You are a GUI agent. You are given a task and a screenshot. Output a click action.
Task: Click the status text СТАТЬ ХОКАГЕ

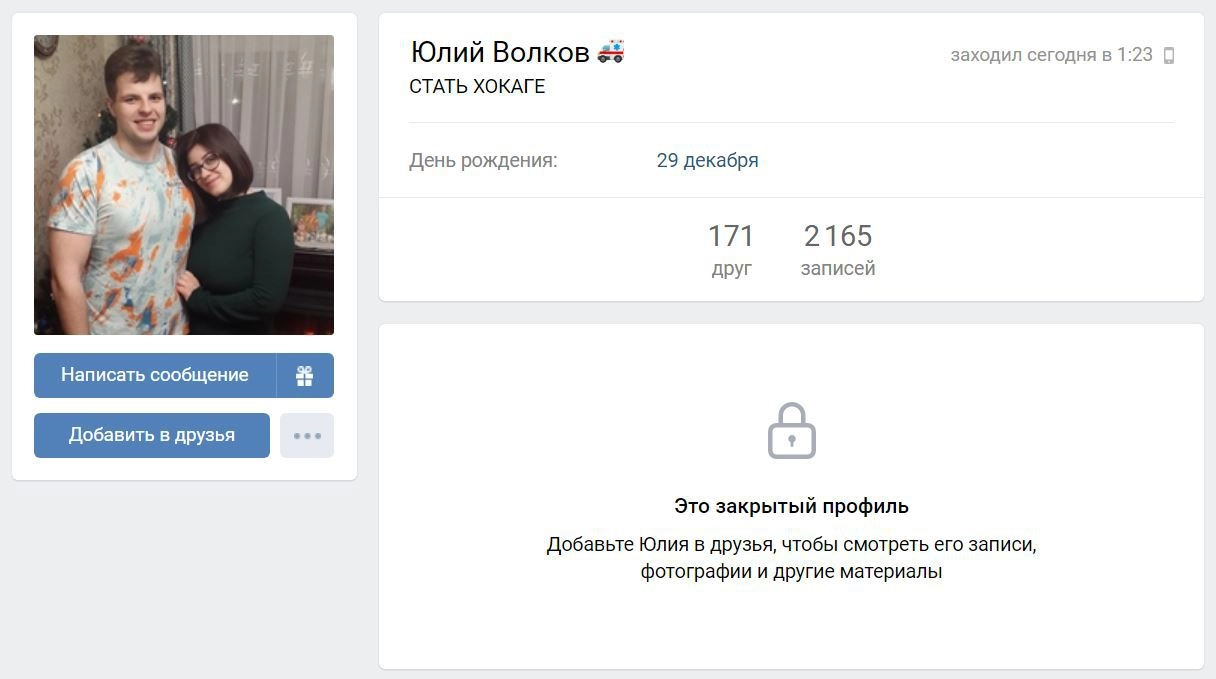pos(478,87)
